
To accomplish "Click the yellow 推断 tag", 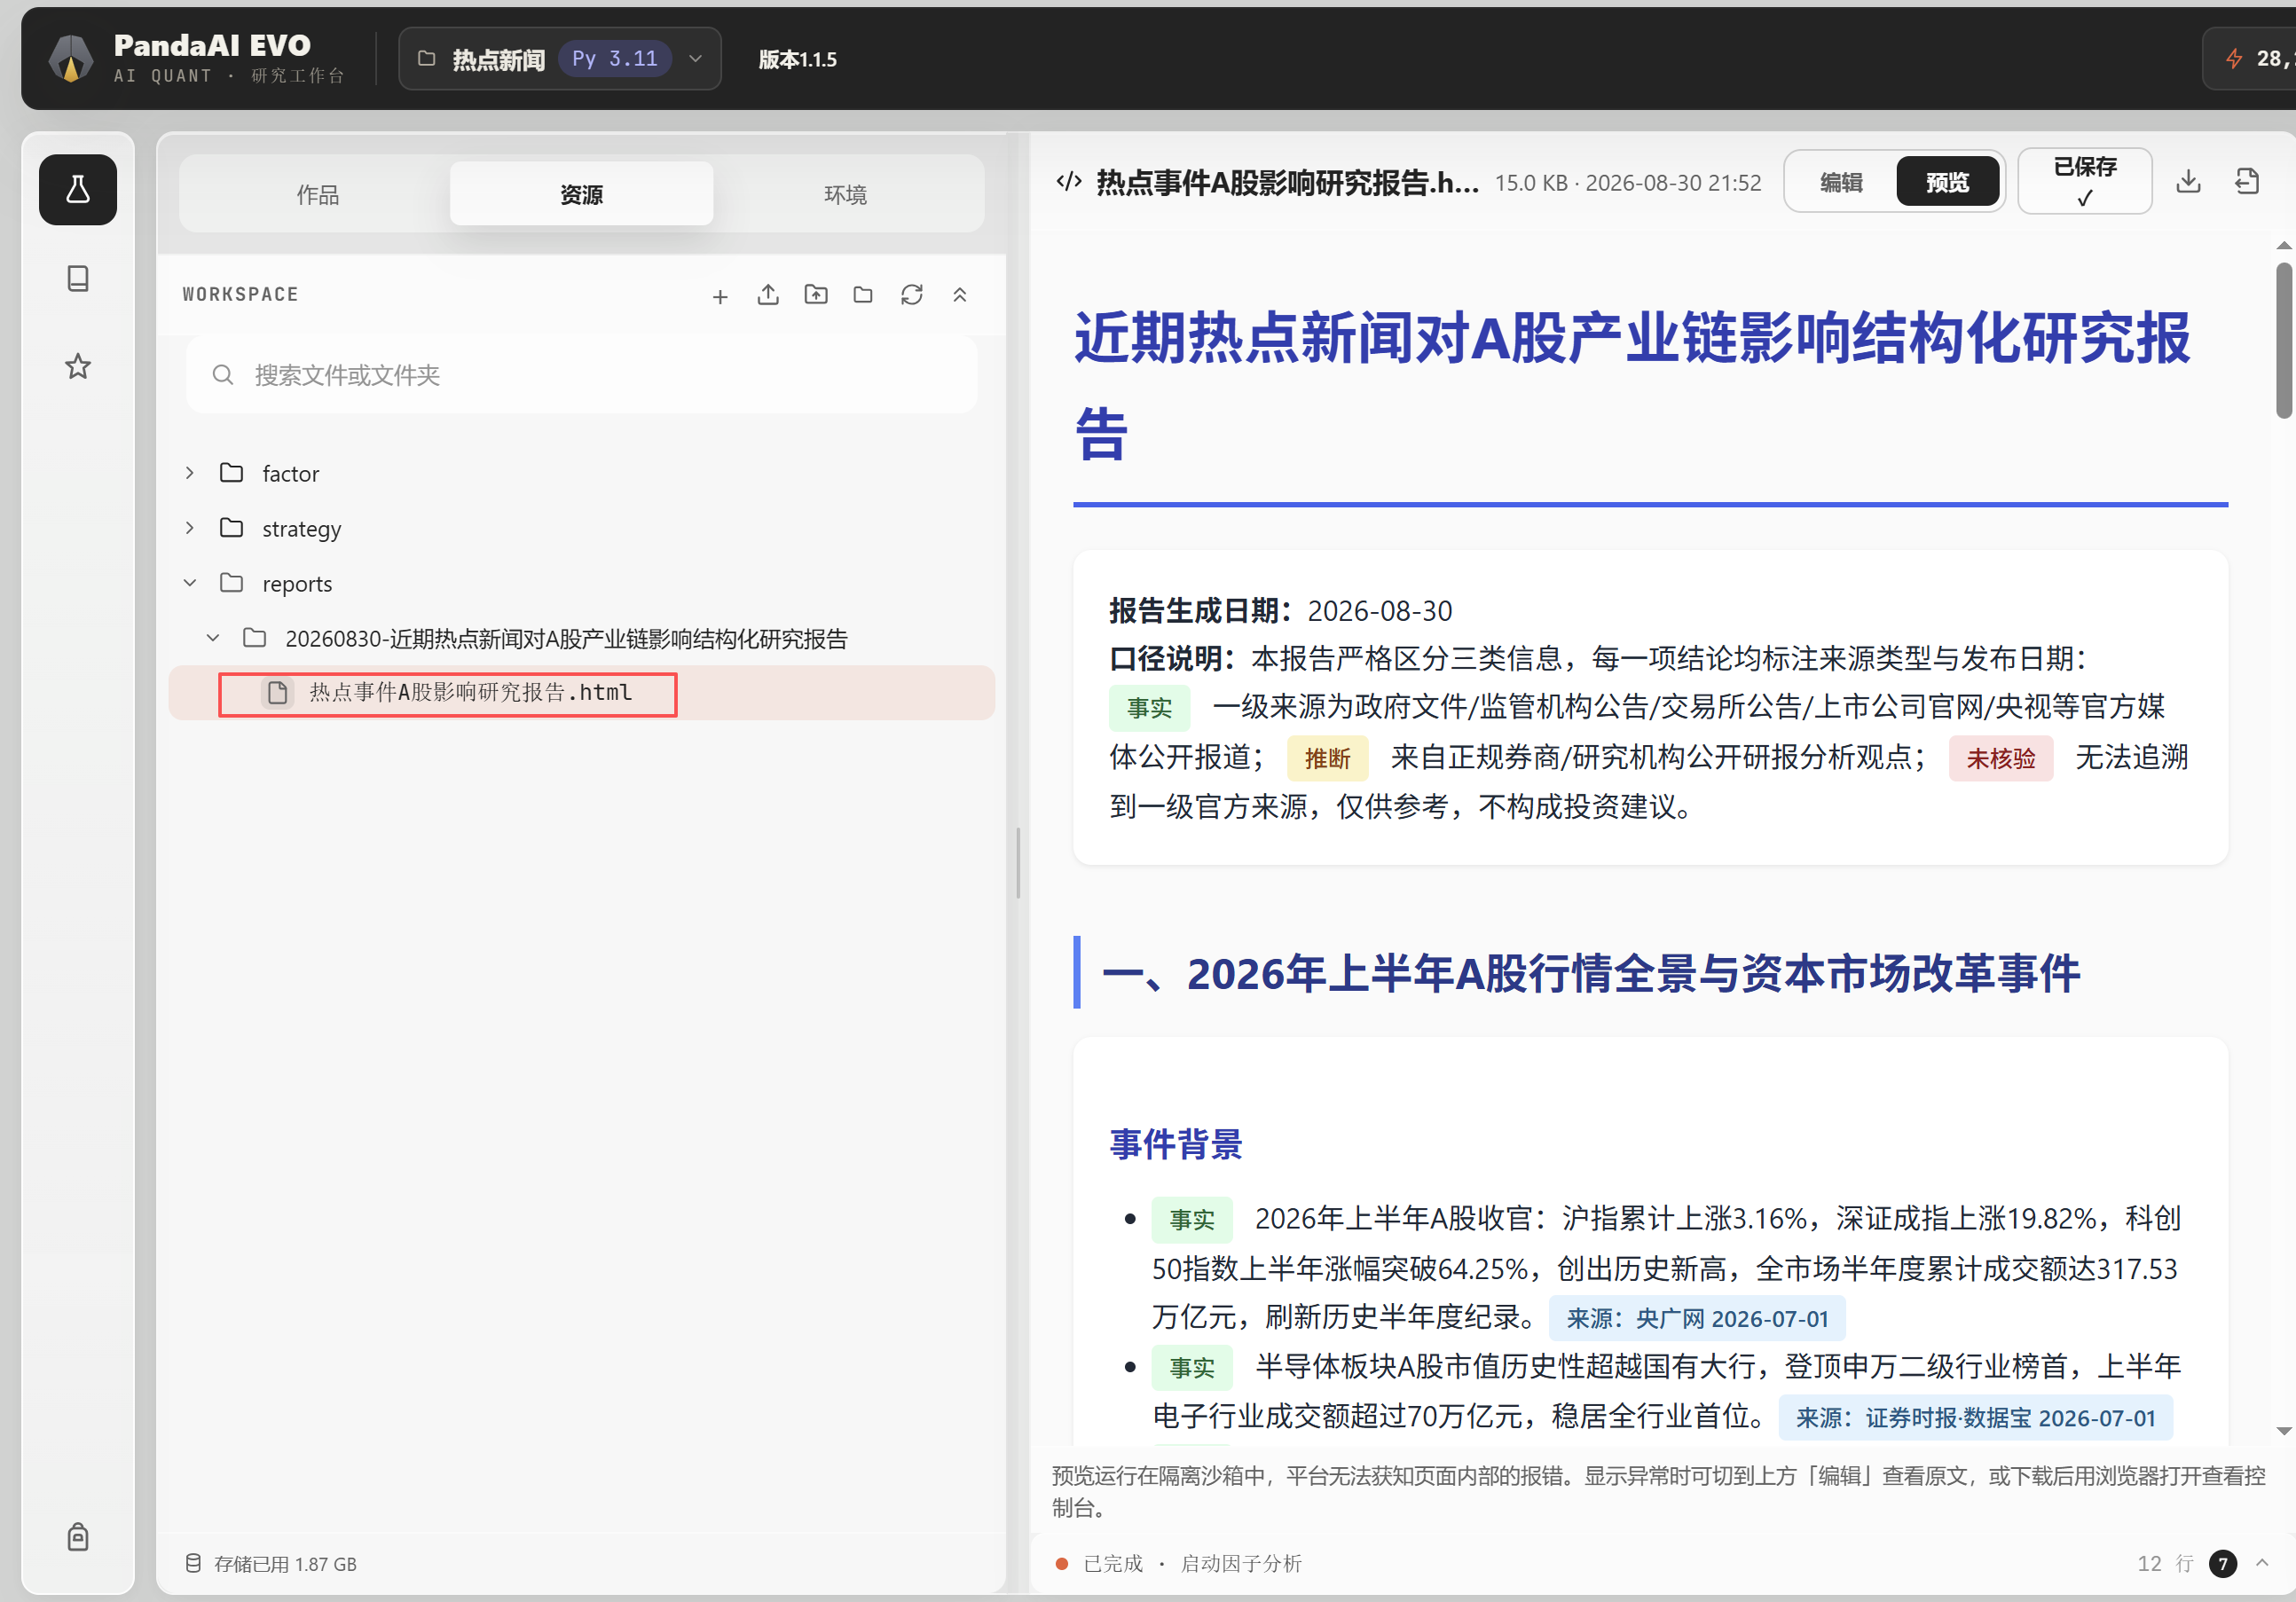I will pos(1327,758).
